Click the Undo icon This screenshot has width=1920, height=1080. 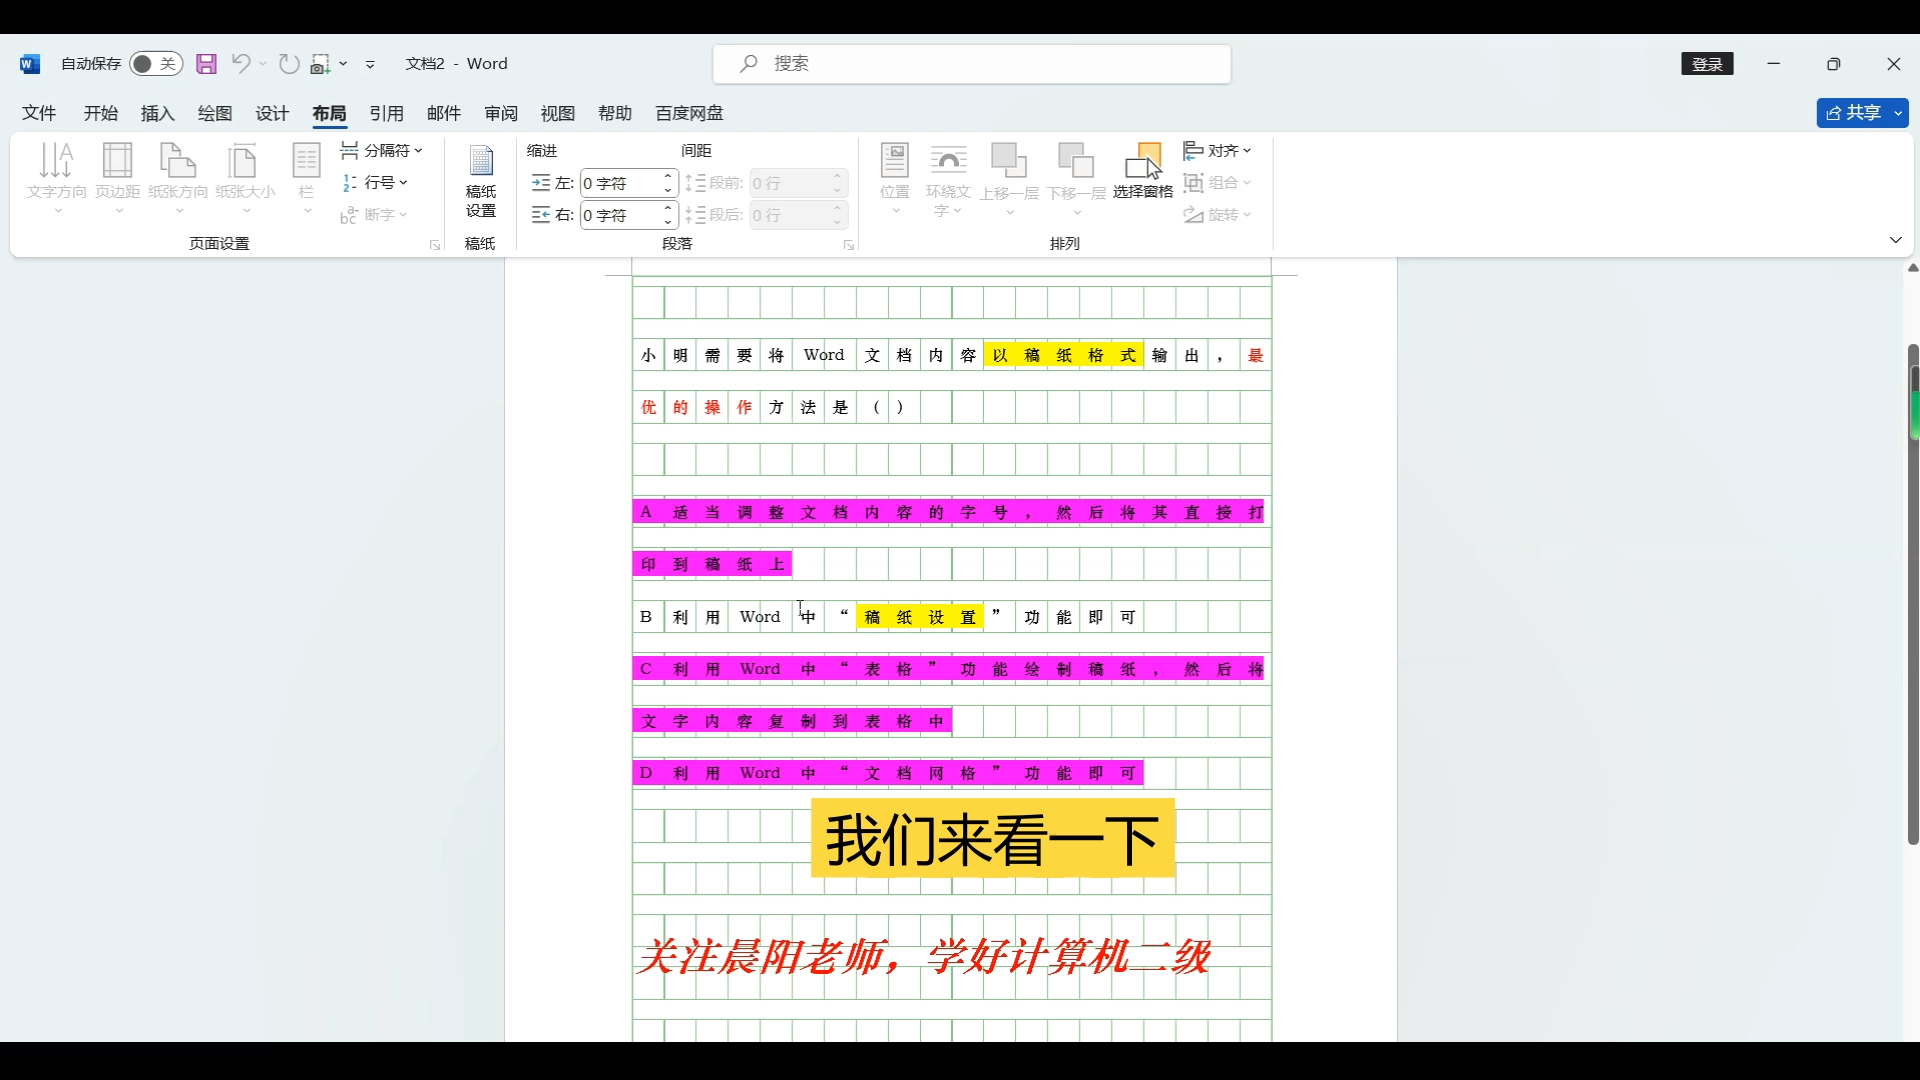point(241,63)
